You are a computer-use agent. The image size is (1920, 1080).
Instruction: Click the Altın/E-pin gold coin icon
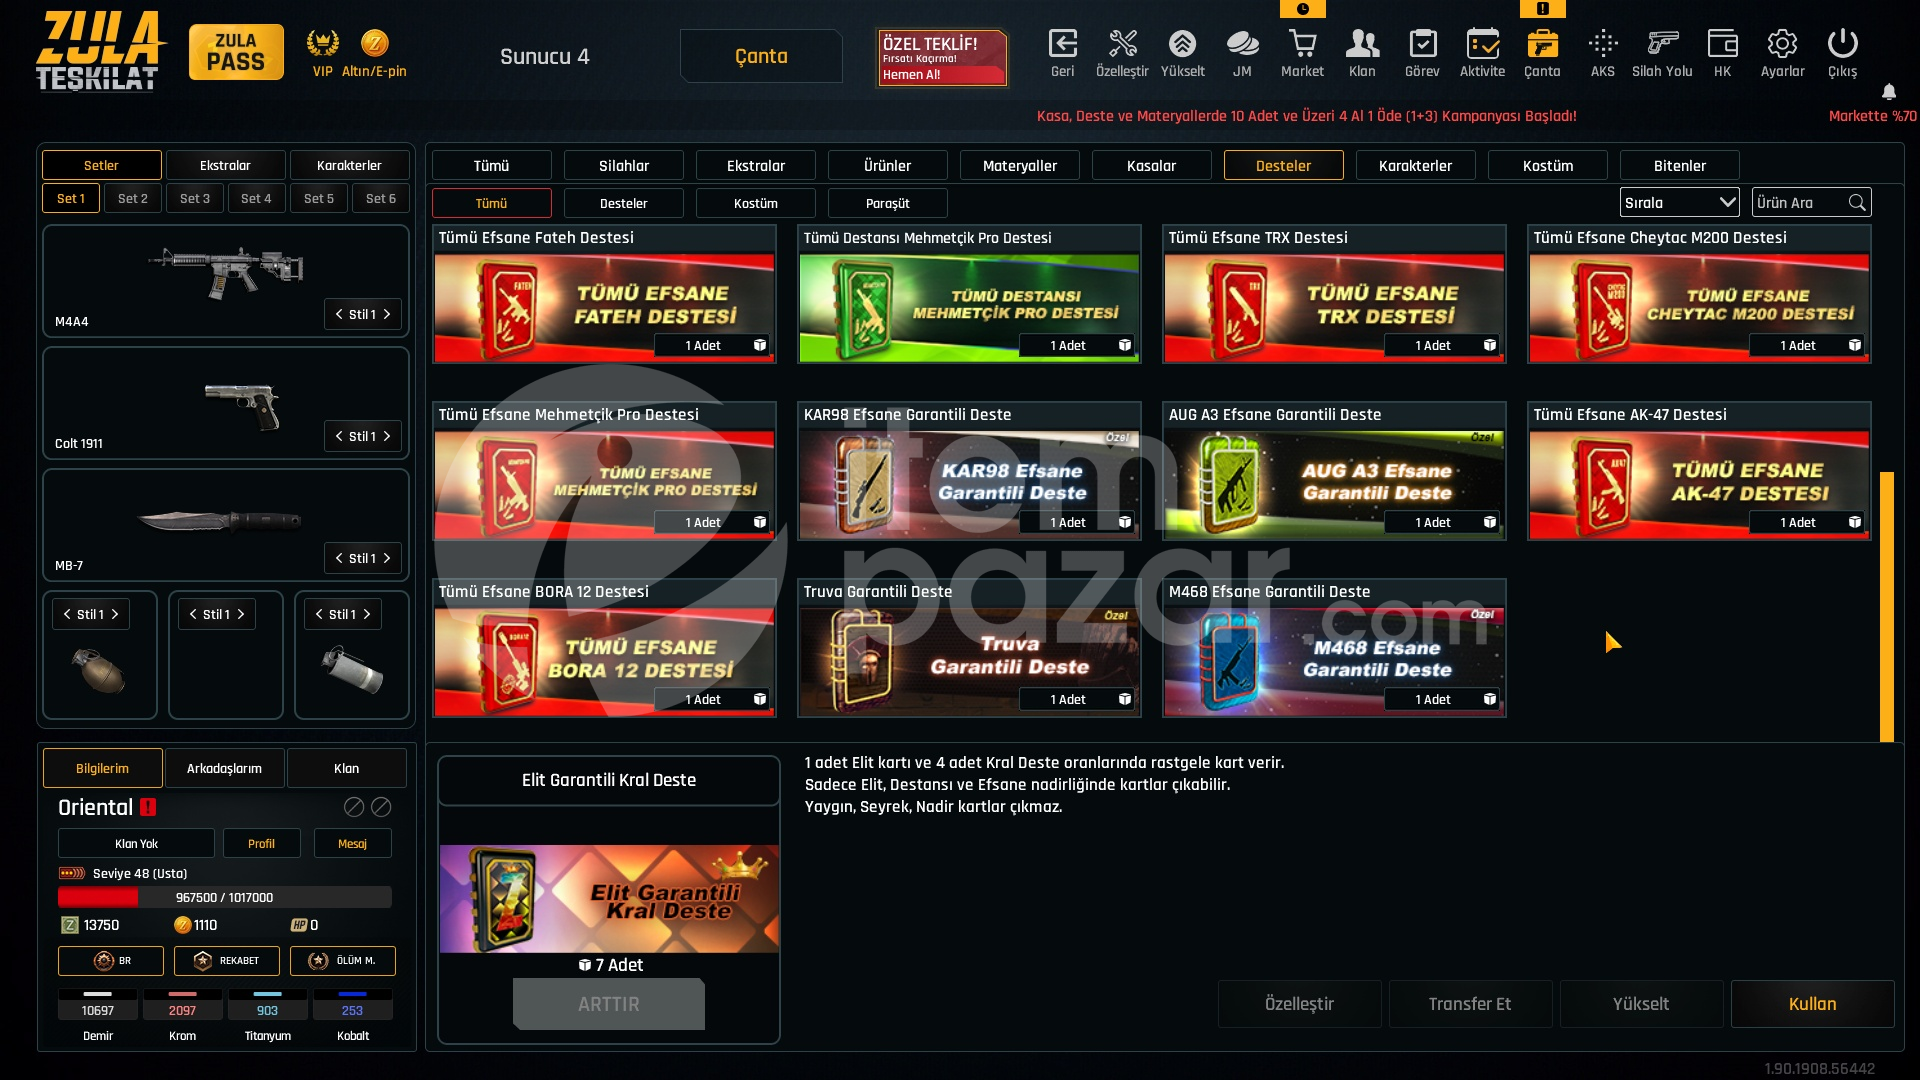coord(374,43)
